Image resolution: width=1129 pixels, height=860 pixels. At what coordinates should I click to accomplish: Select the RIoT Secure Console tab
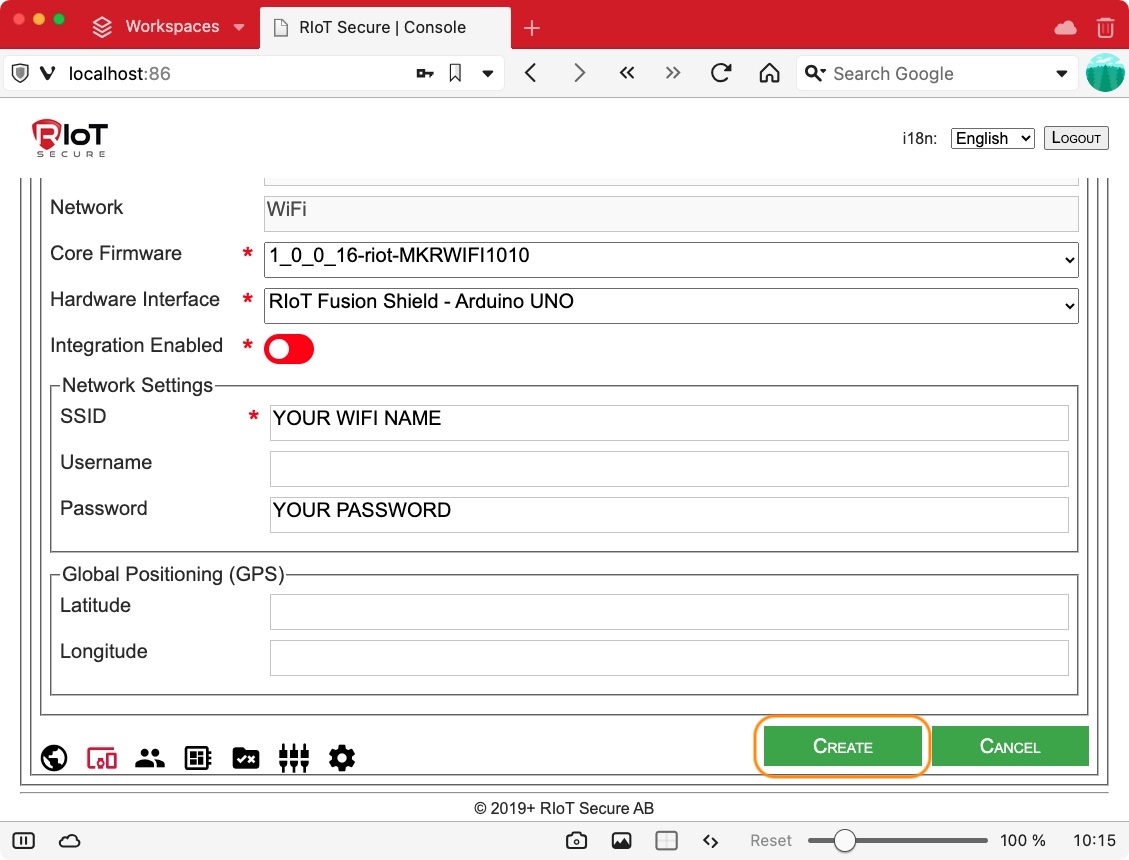coord(382,27)
